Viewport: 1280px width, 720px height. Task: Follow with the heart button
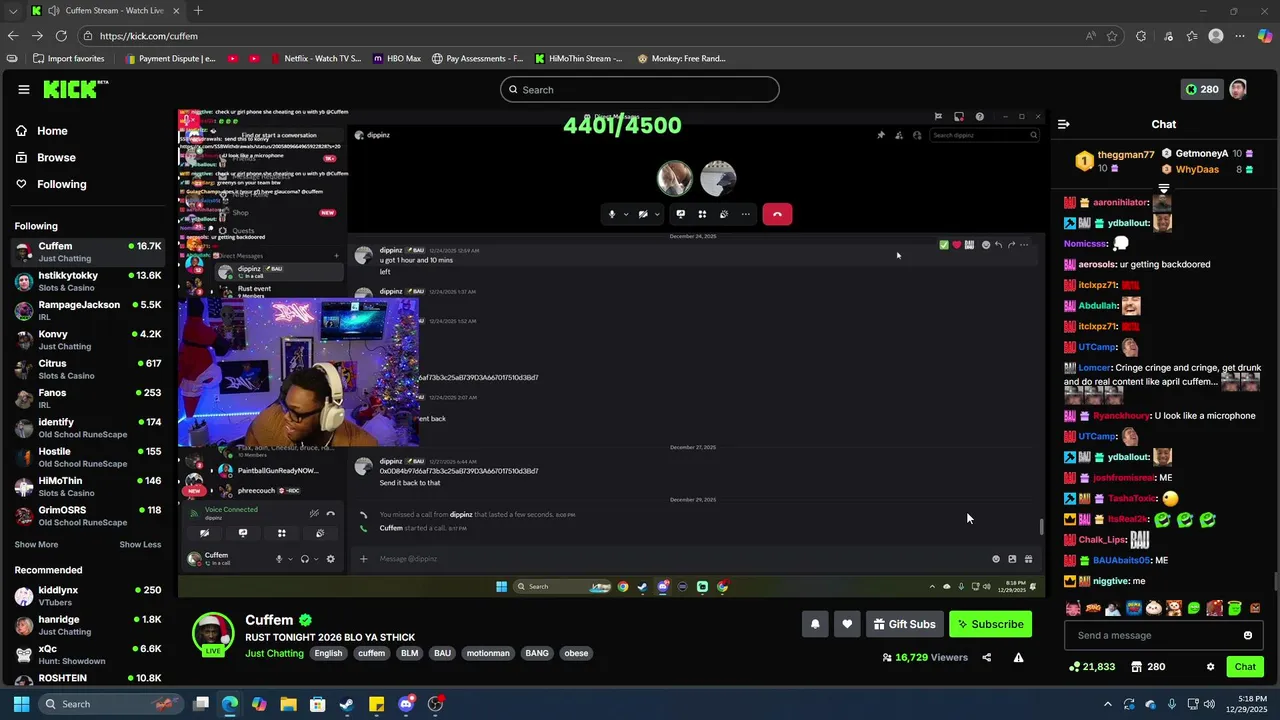tap(847, 624)
